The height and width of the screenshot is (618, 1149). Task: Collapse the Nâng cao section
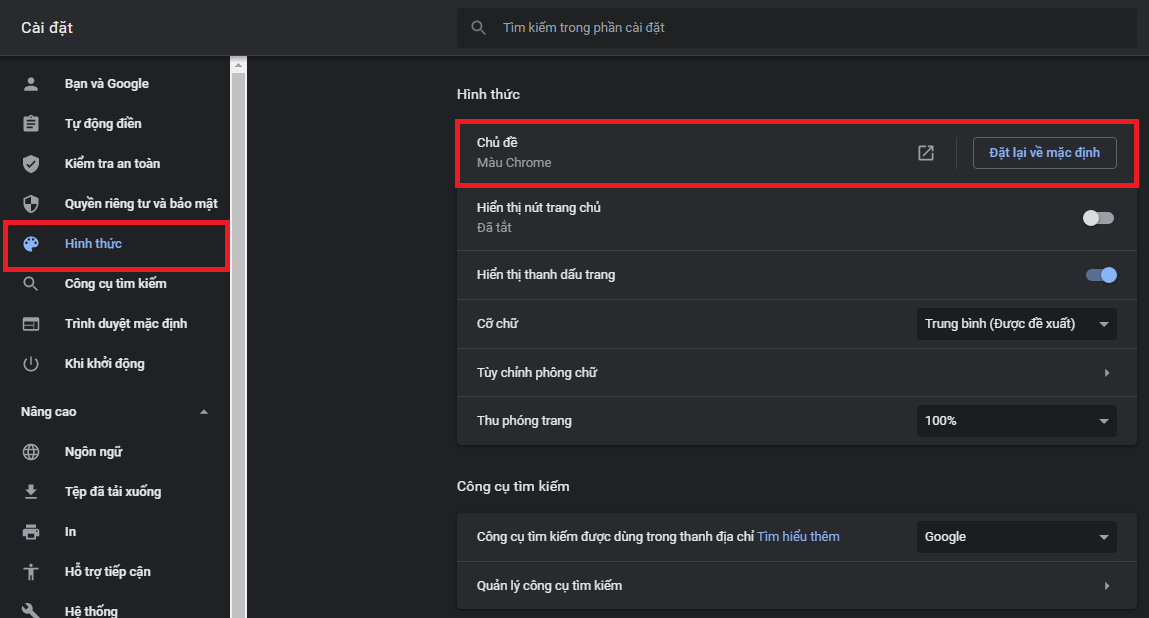[203, 410]
